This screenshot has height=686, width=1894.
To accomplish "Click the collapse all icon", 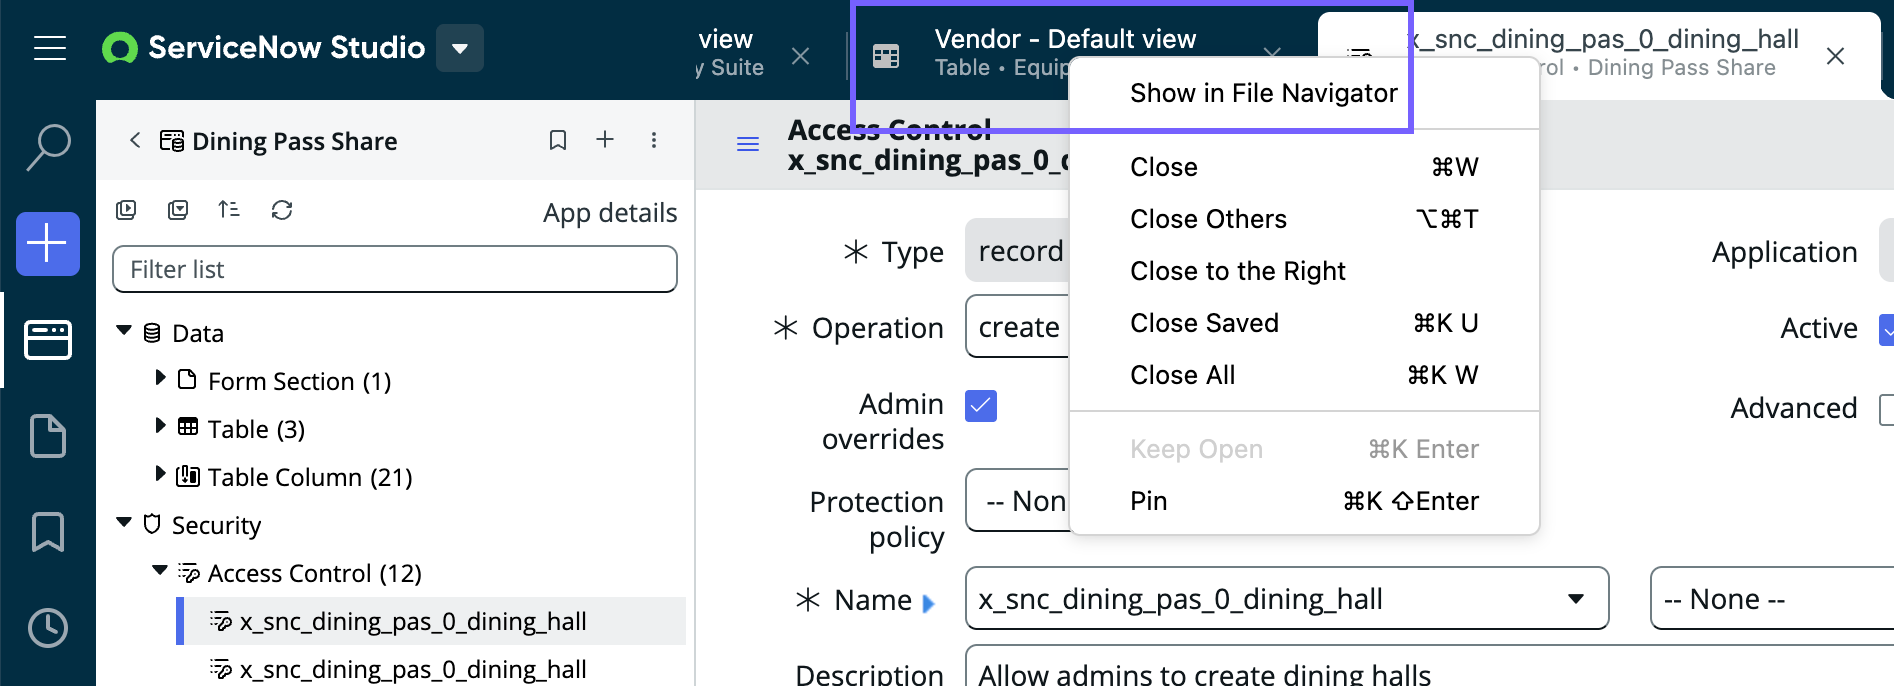I will [x=178, y=210].
